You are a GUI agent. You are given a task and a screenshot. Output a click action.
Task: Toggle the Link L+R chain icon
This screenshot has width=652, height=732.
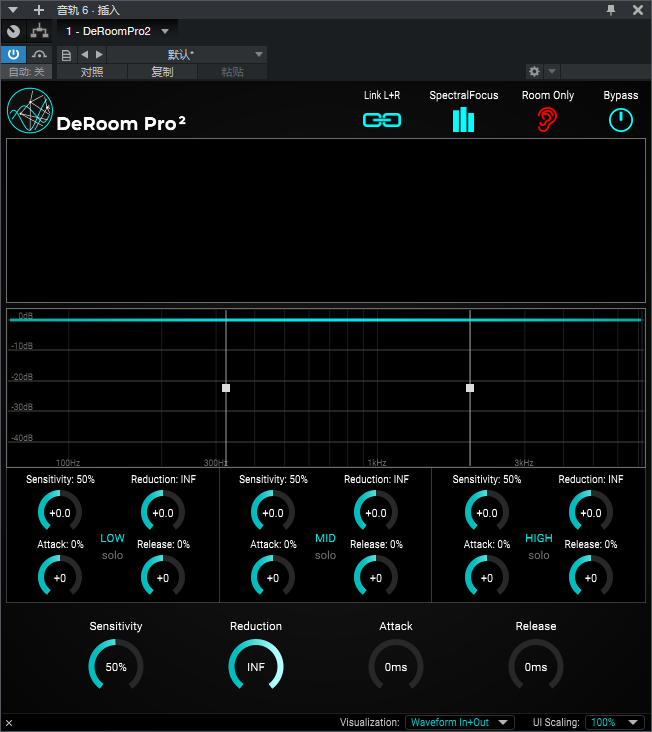coord(382,120)
